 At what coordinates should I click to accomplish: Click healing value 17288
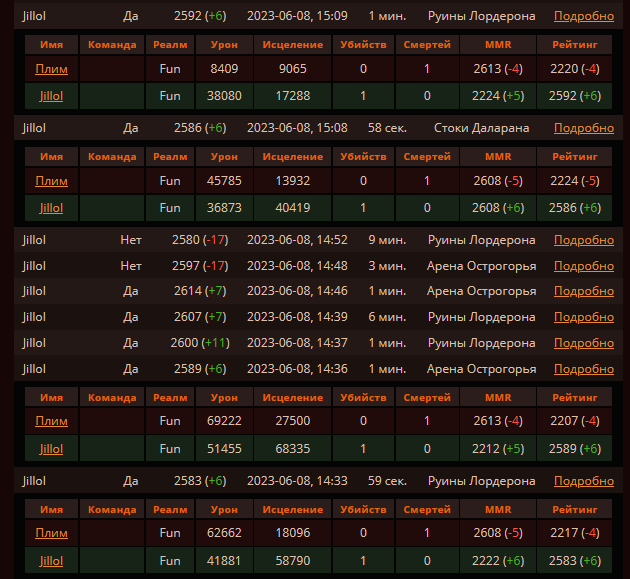click(292, 96)
